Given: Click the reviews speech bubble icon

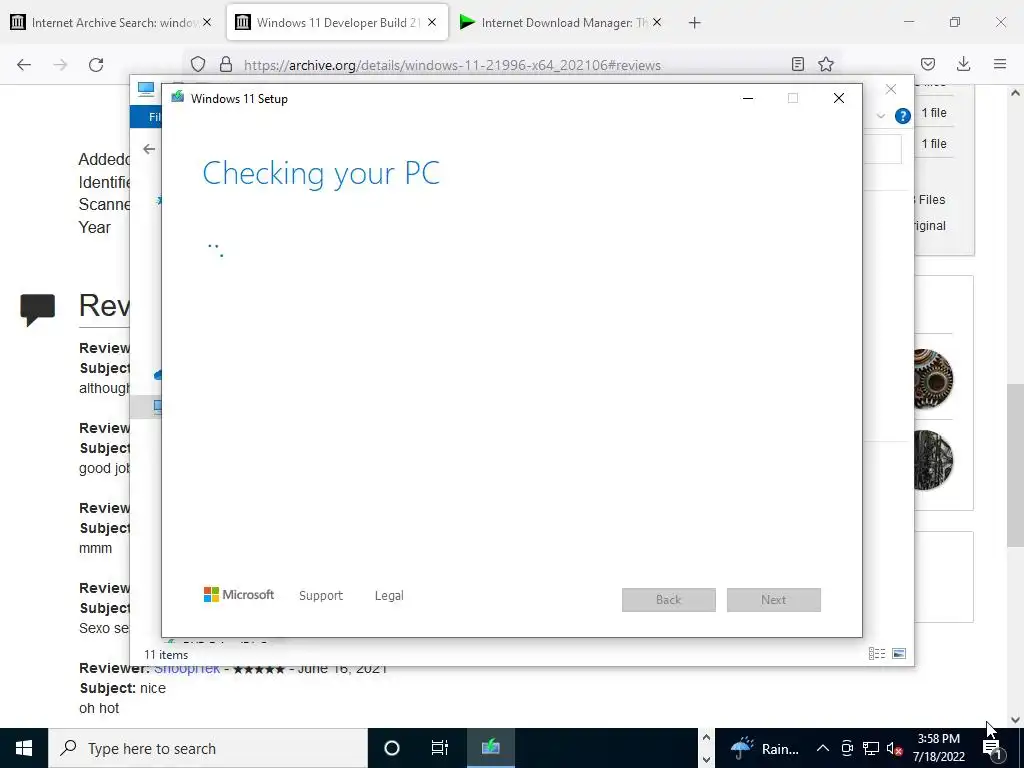Looking at the screenshot, I should coord(37,310).
